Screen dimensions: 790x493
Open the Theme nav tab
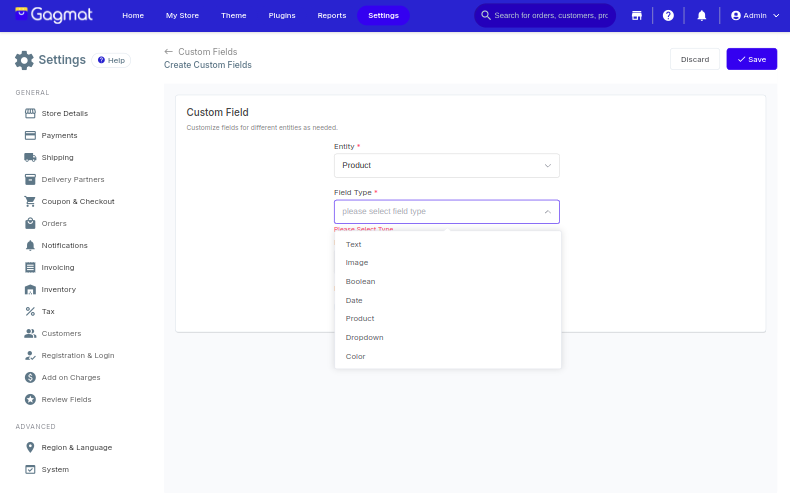pyautogui.click(x=234, y=16)
